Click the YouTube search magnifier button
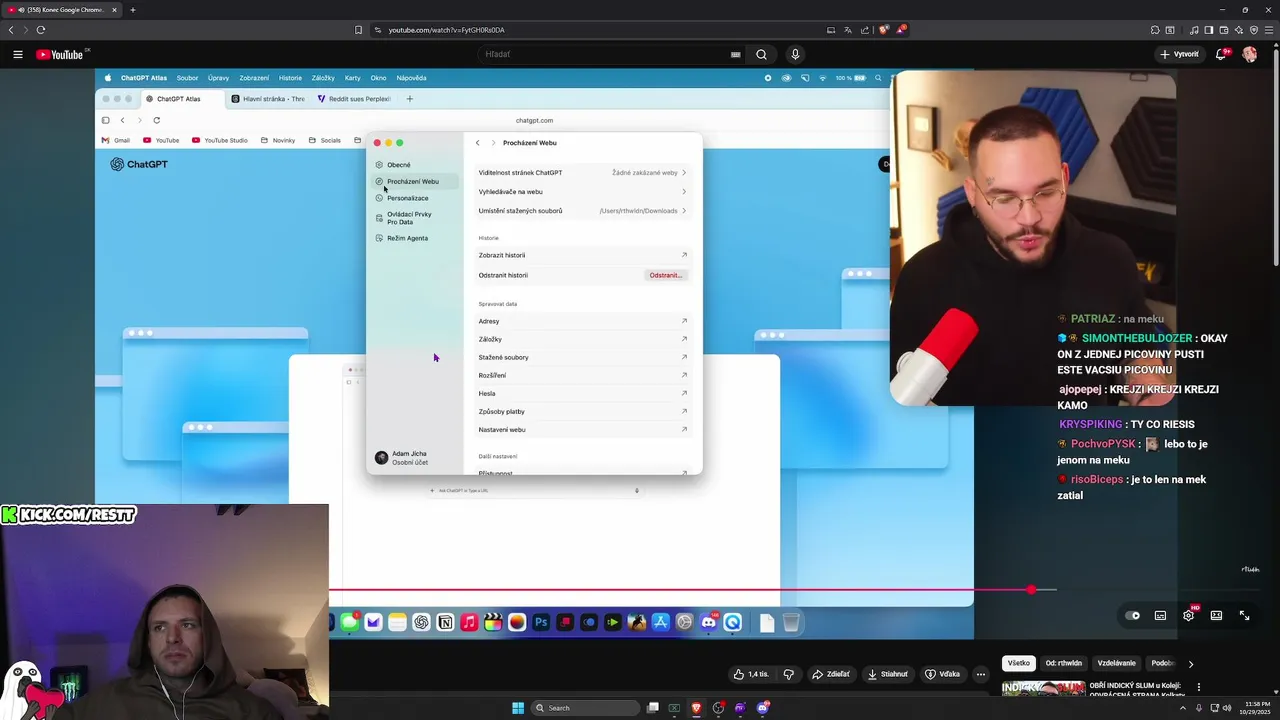1280x720 pixels. [761, 54]
